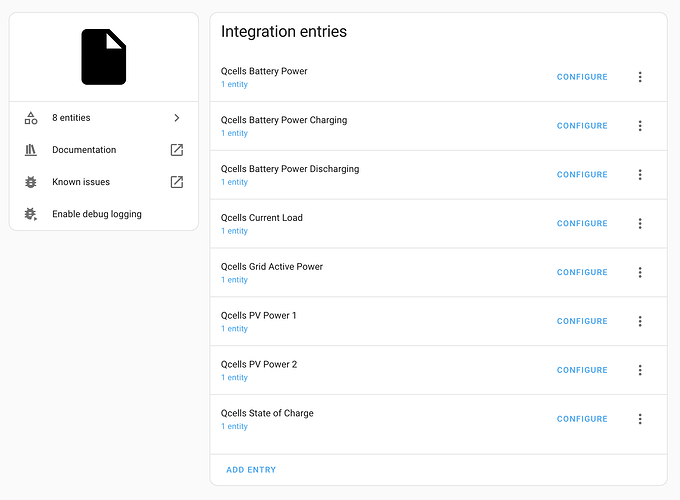The height and width of the screenshot is (500, 680).
Task: Open 1 entity link under Qcells Current Load
Action: [234, 231]
